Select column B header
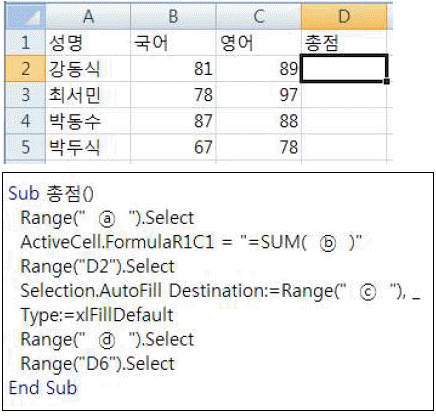436x416 pixels. (x=173, y=16)
